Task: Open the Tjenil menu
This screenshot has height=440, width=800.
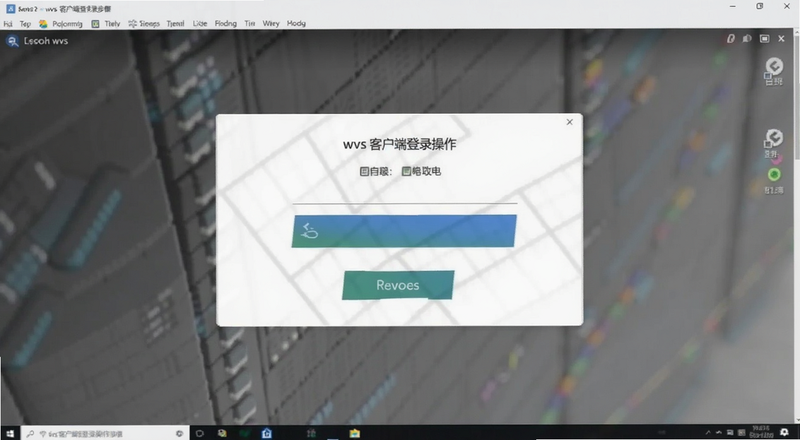Action: pos(176,23)
